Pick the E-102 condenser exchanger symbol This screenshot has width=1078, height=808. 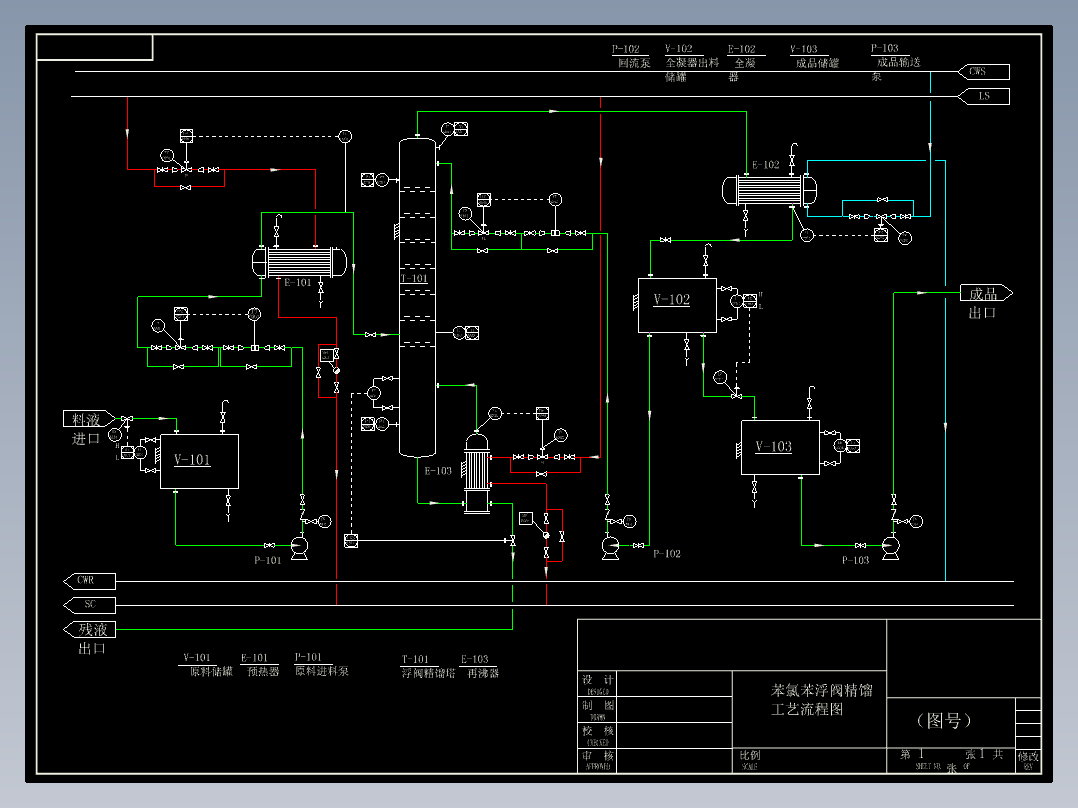(769, 190)
